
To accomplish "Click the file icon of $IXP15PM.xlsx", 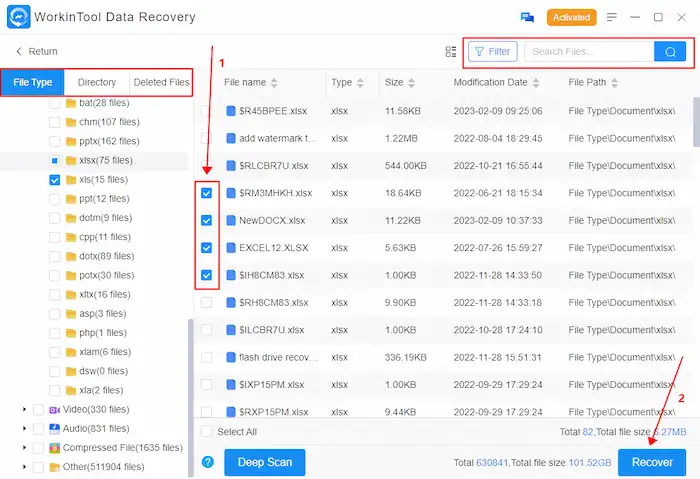I will point(231,384).
